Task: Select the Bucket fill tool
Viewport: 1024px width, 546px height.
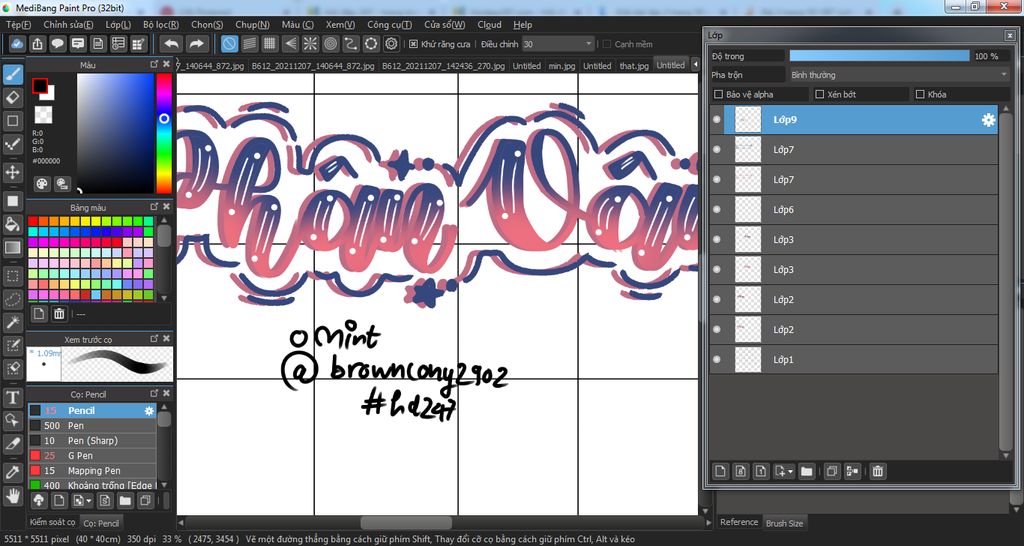Action: click(12, 225)
